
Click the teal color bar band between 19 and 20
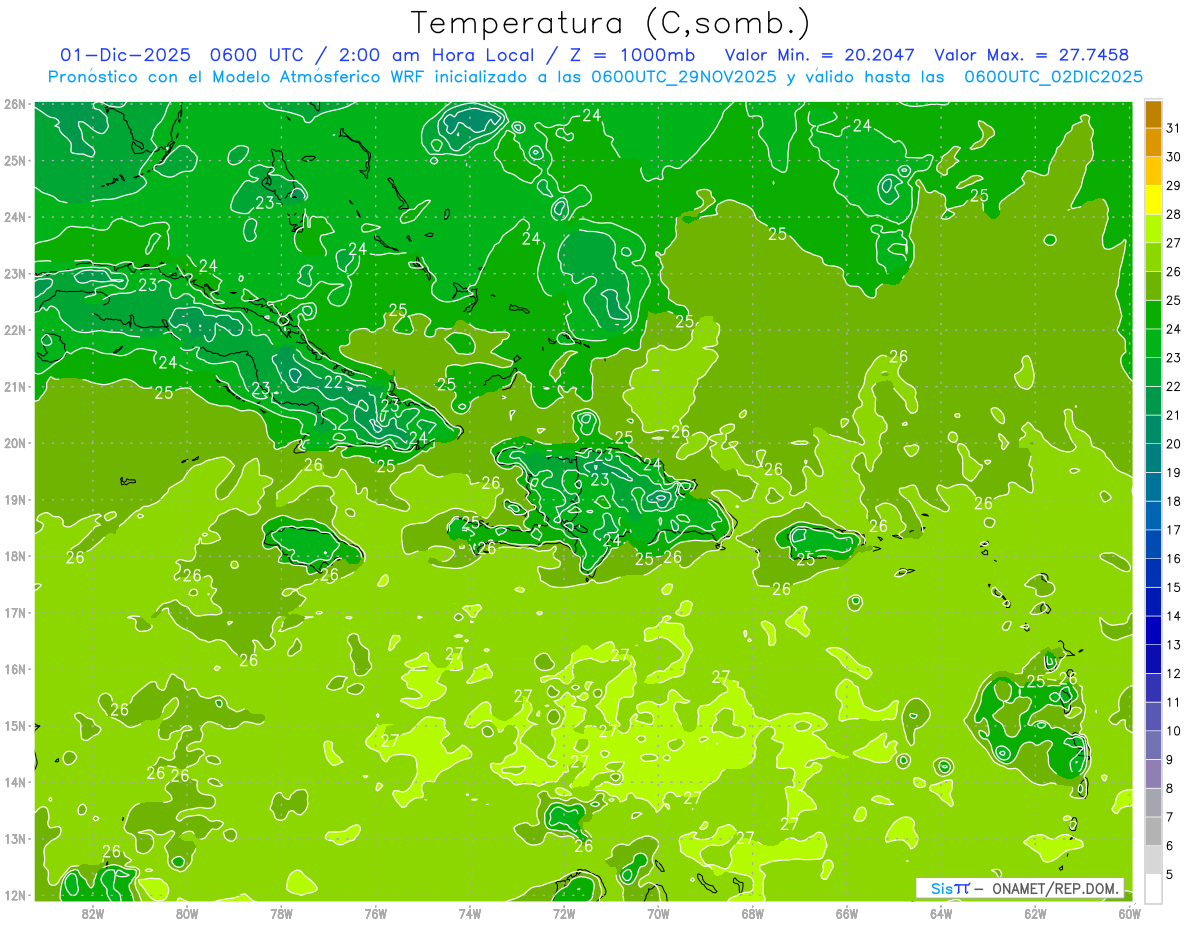(x=1153, y=458)
